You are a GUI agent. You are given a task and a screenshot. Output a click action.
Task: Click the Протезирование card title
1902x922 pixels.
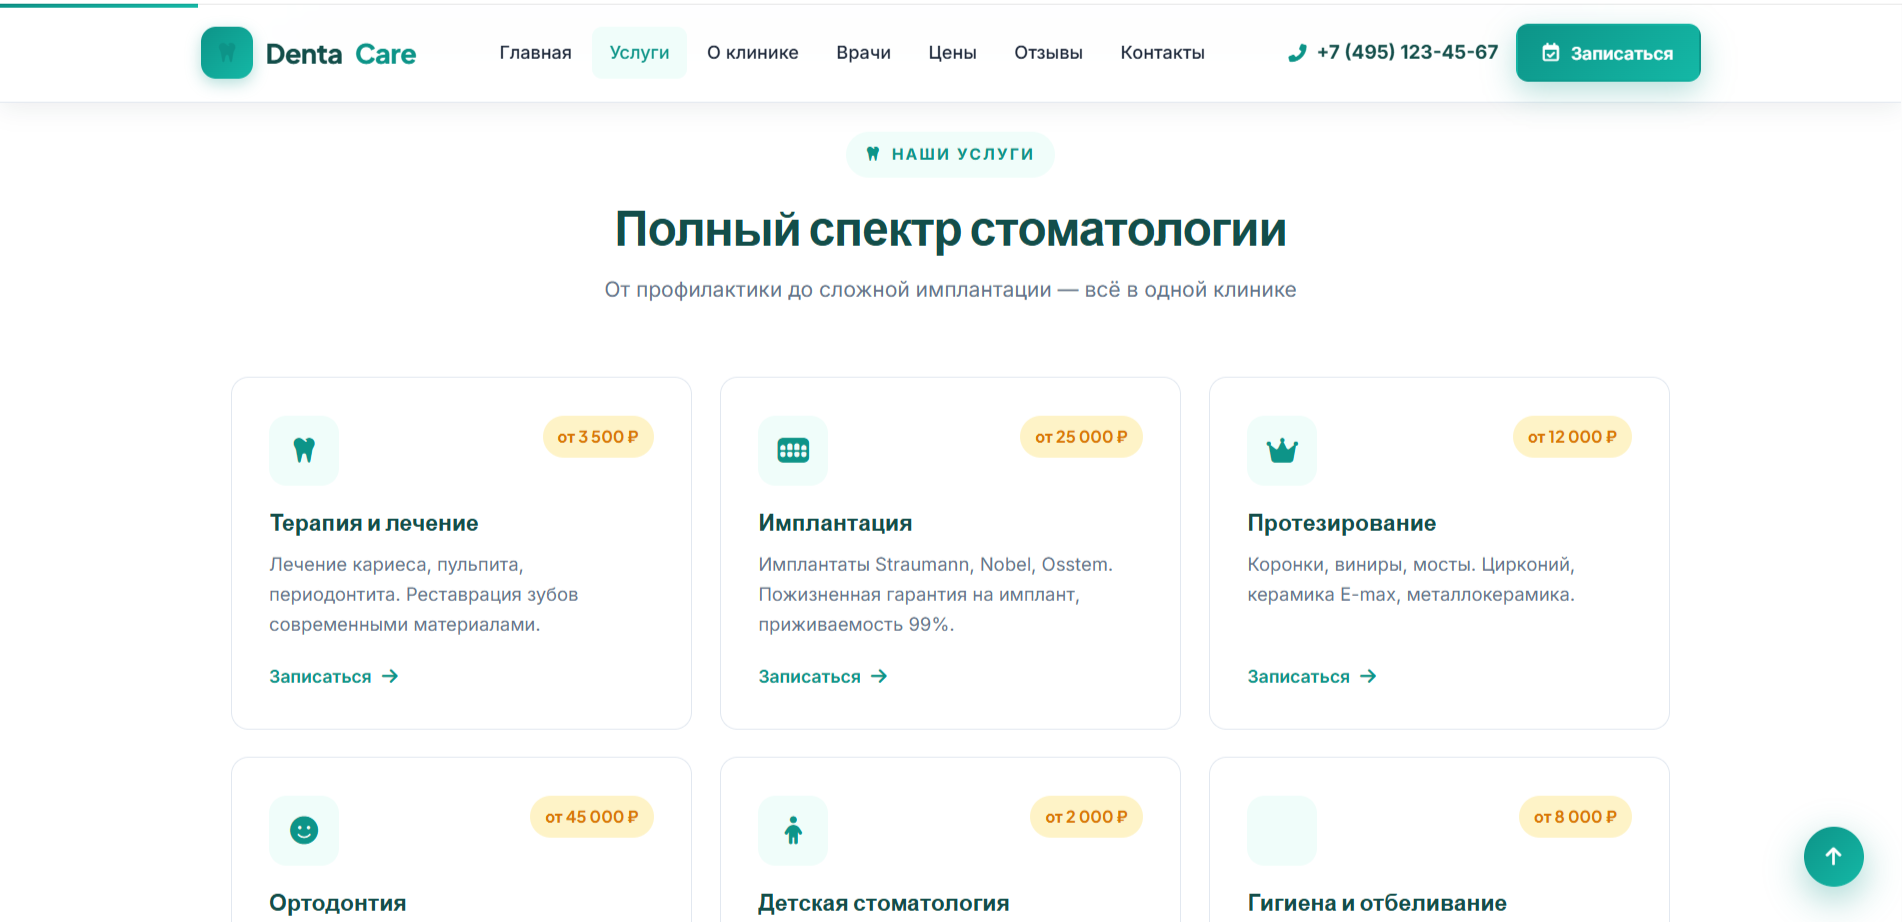[1341, 523]
